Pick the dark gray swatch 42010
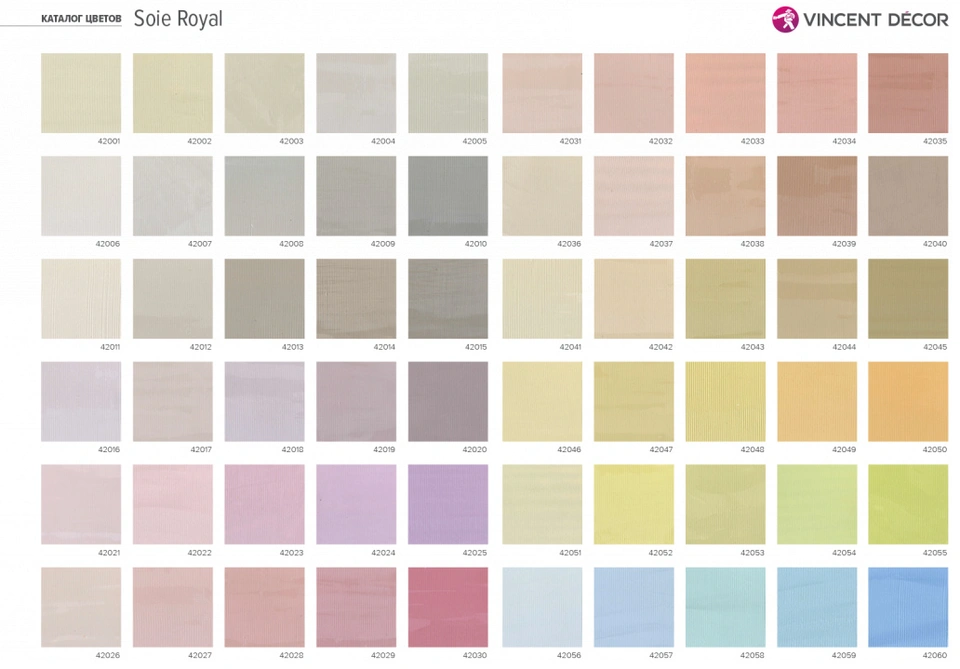 click(x=448, y=196)
